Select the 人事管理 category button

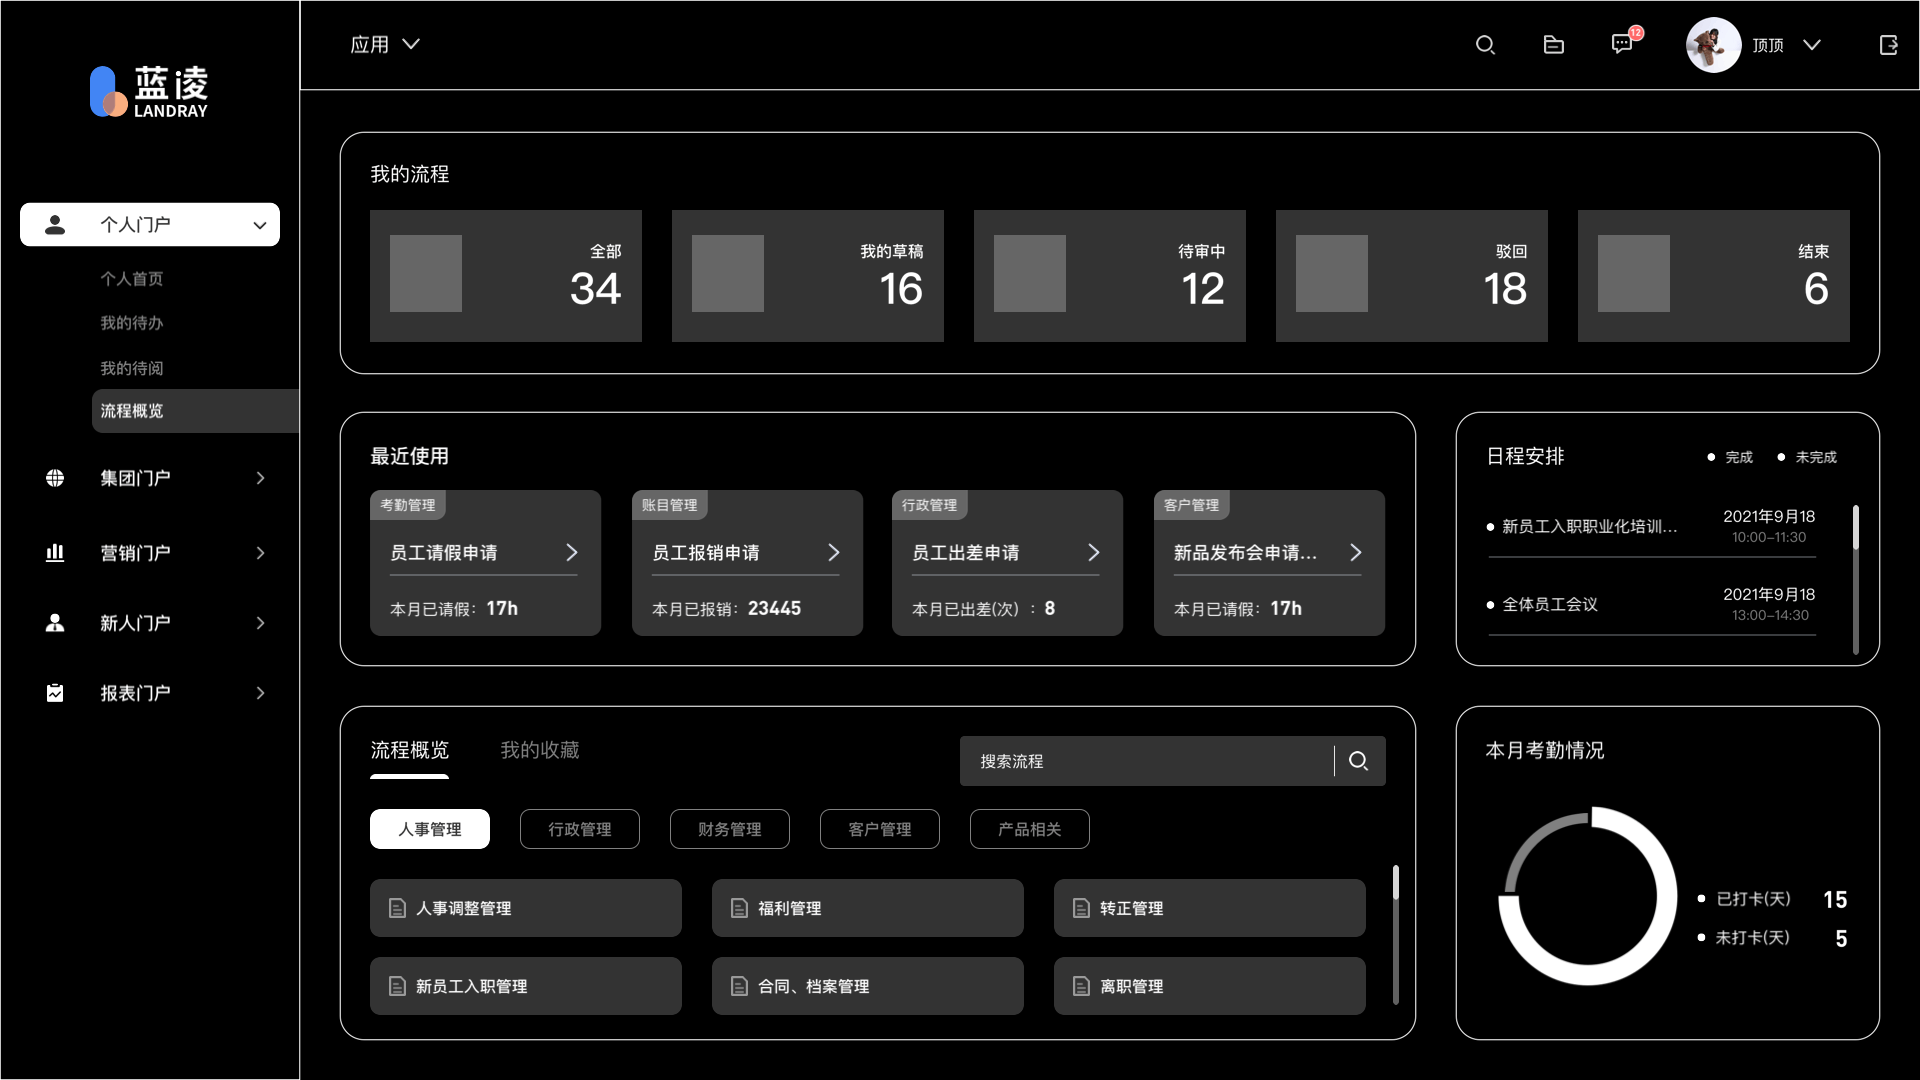click(430, 829)
